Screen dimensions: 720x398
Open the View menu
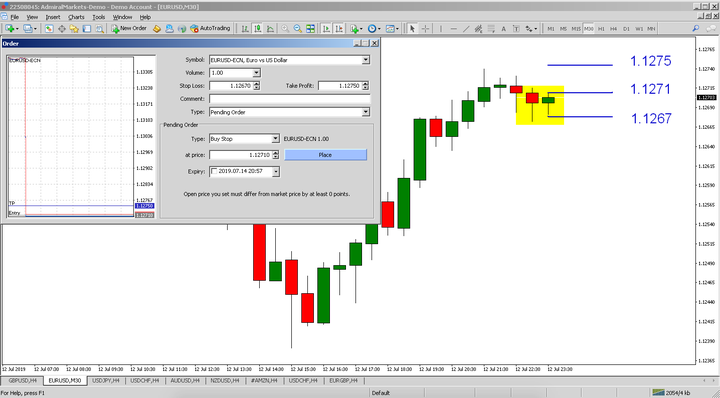tap(32, 17)
